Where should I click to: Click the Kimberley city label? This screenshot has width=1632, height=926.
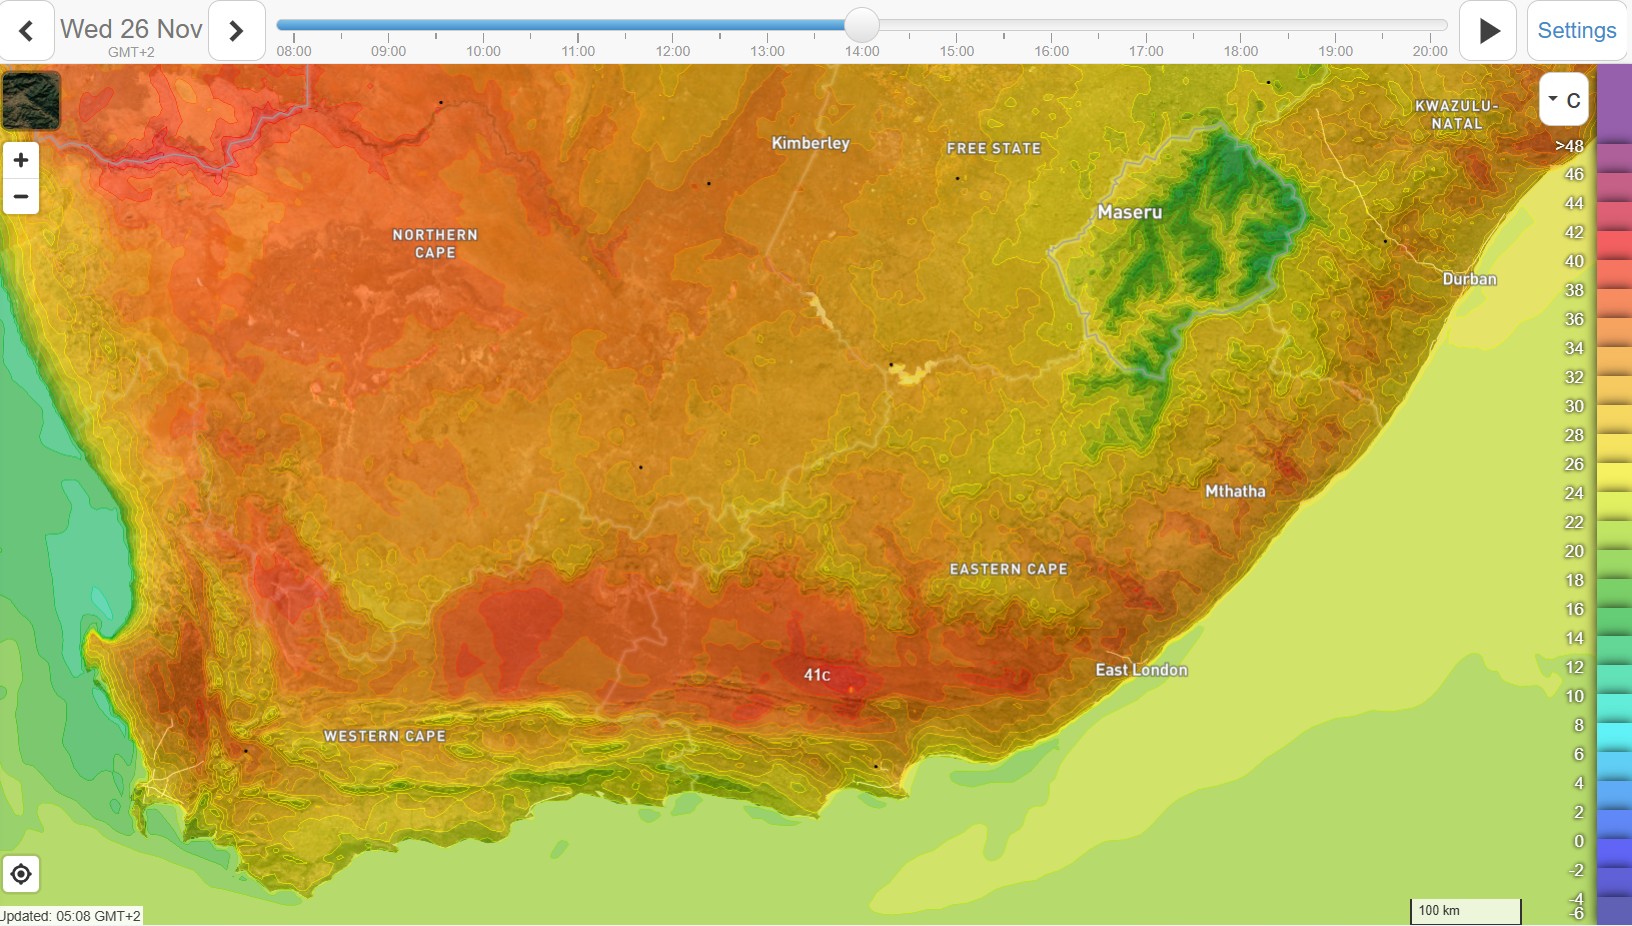(x=810, y=143)
